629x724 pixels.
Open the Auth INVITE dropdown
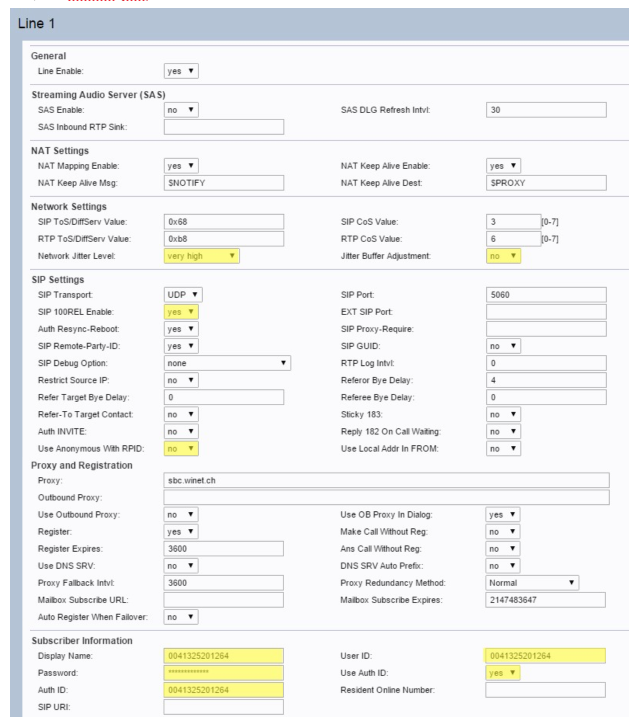point(181,431)
